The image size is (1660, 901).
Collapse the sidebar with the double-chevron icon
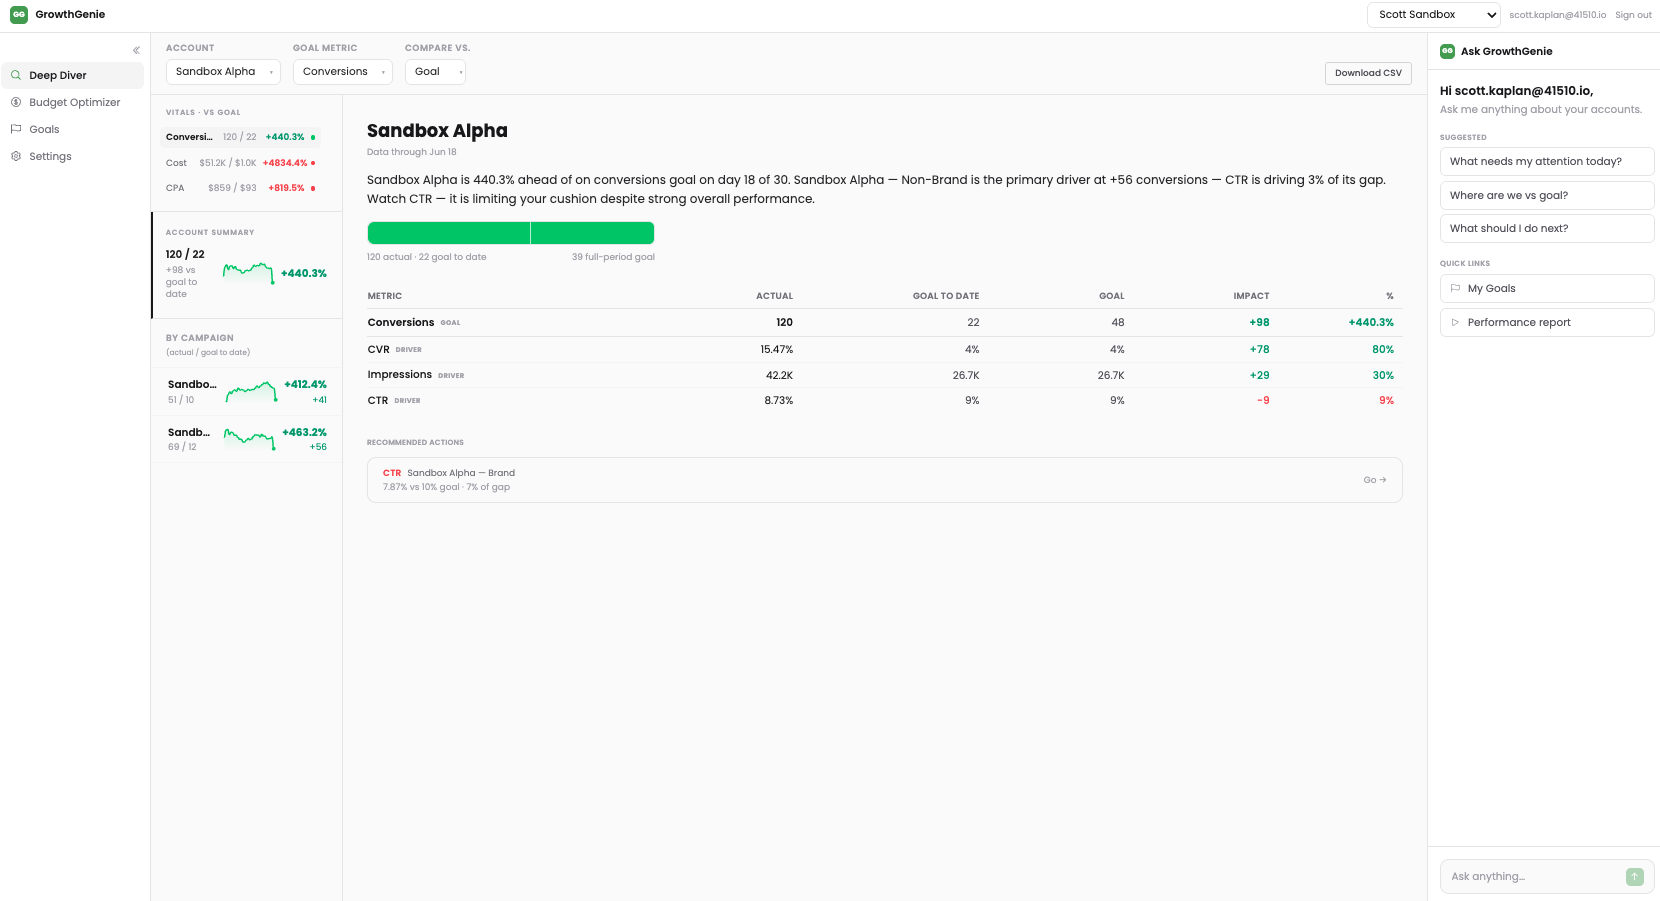tap(136, 50)
